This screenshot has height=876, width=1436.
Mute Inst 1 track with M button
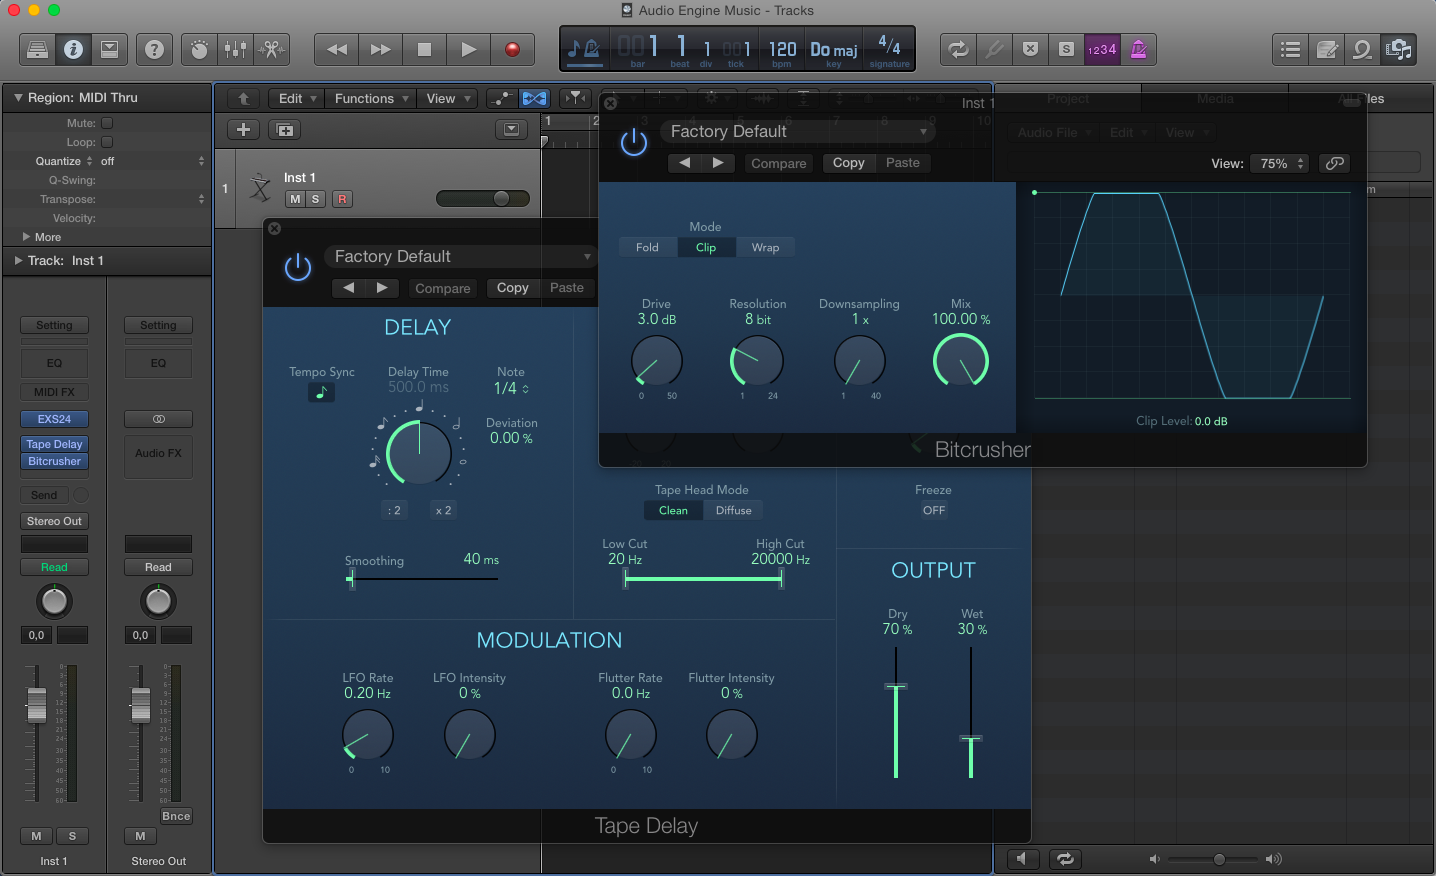click(295, 199)
